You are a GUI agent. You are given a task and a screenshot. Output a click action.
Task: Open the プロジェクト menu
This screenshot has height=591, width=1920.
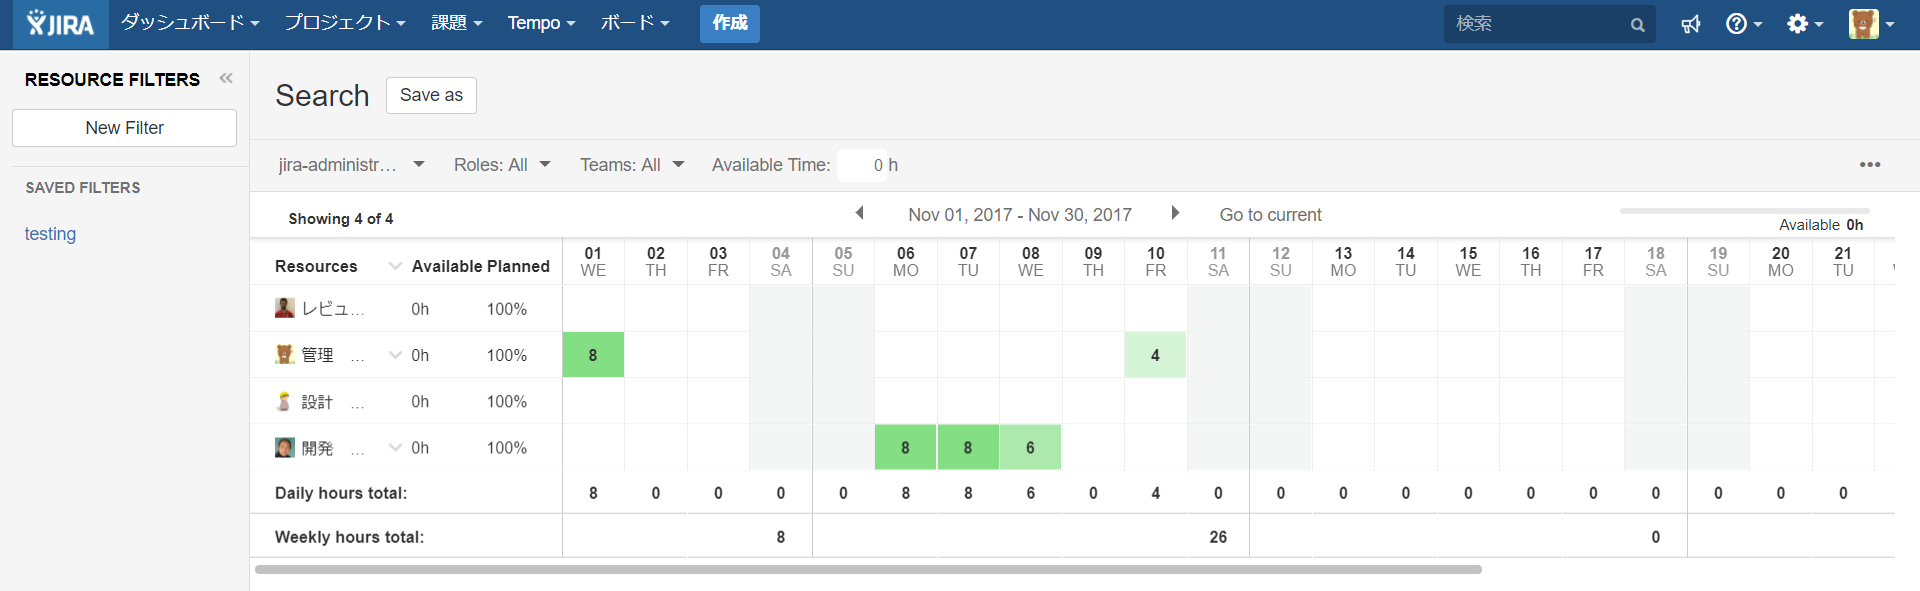pyautogui.click(x=345, y=23)
